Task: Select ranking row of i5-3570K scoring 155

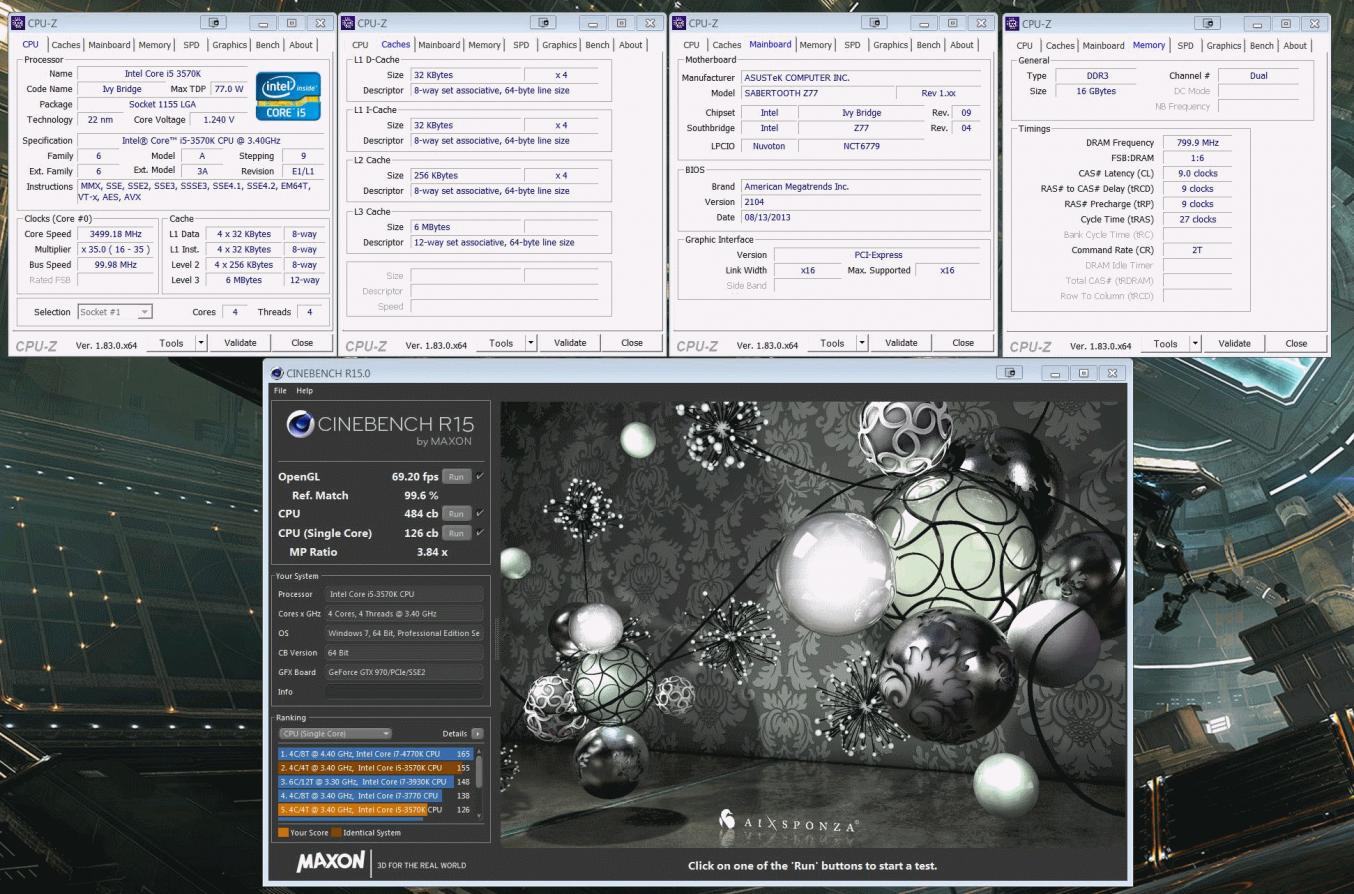Action: [x=376, y=768]
